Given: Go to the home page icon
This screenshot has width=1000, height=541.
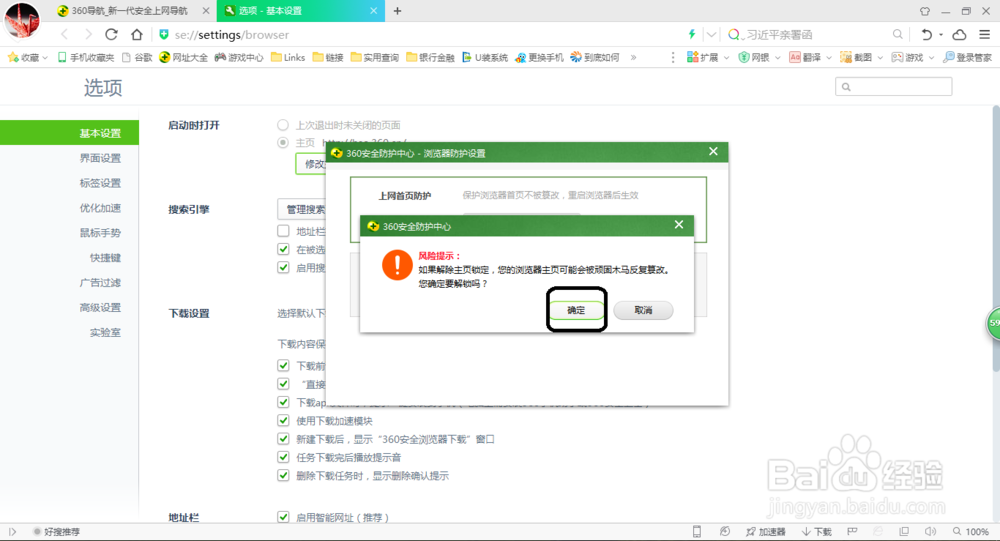Looking at the screenshot, I should pos(136,34).
